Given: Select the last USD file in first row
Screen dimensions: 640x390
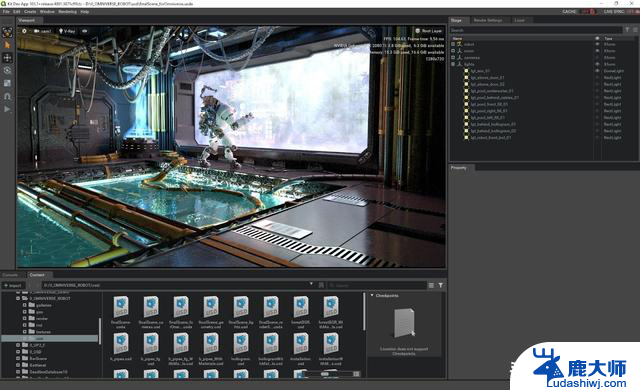Looking at the screenshot, I should [x=331, y=307].
